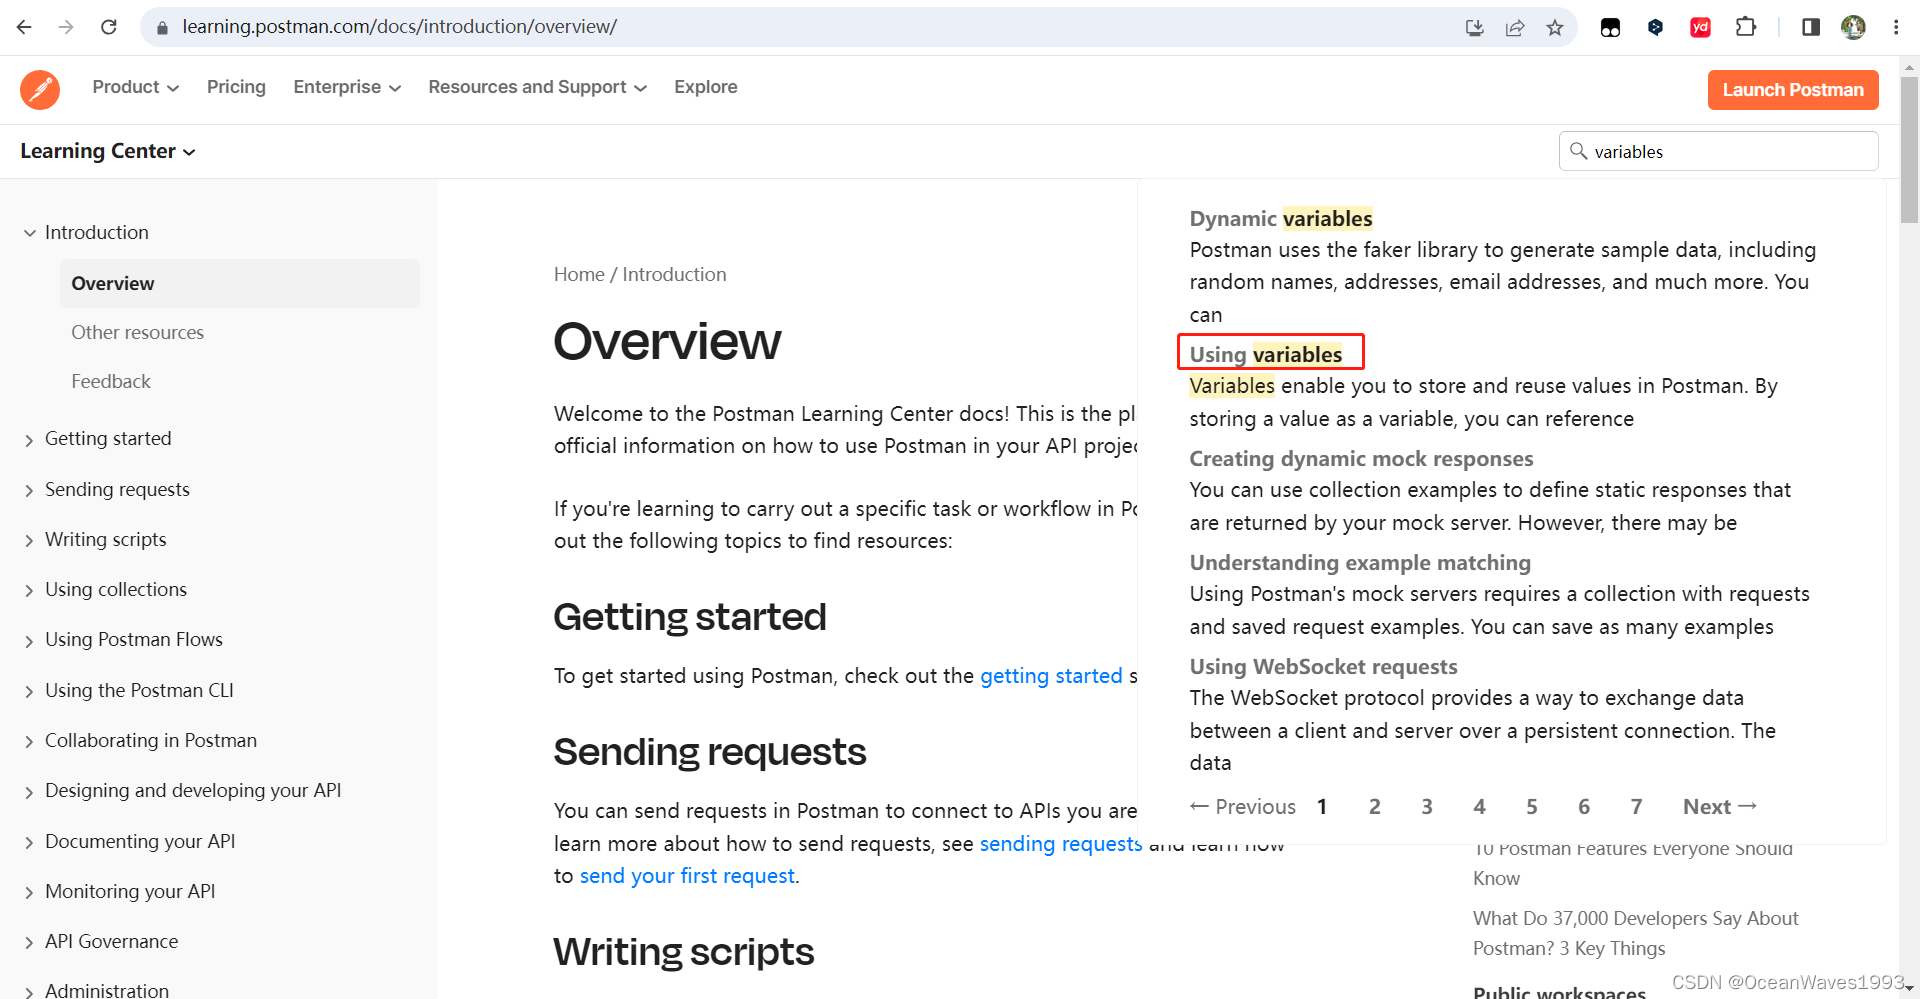
Task: Click the install app icon in address bar
Action: click(1474, 28)
